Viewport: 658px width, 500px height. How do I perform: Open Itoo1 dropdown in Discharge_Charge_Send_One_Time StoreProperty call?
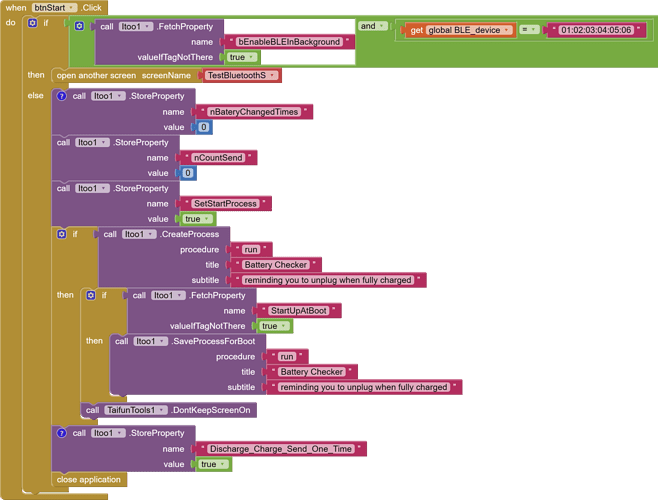point(108,433)
